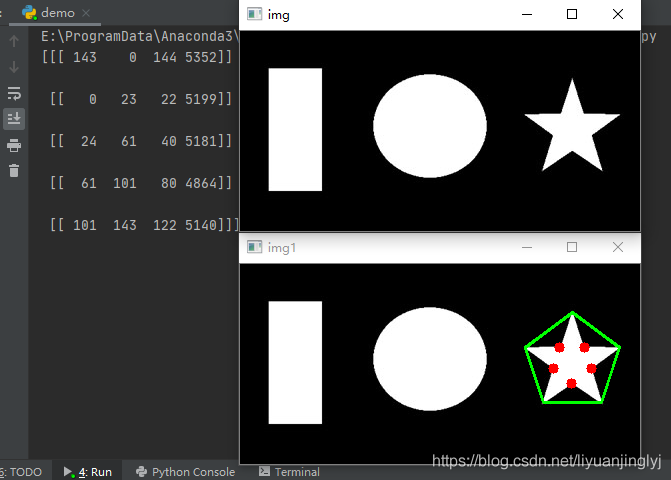
Task: Minimize the img1 window
Action: tap(526, 247)
